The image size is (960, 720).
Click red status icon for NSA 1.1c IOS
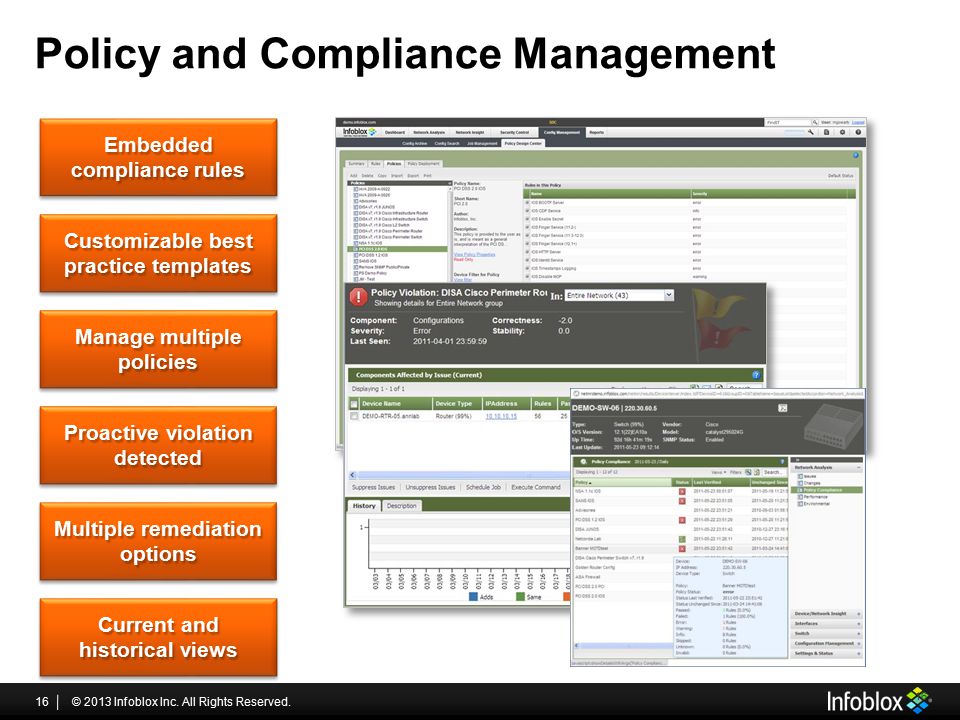coord(682,492)
